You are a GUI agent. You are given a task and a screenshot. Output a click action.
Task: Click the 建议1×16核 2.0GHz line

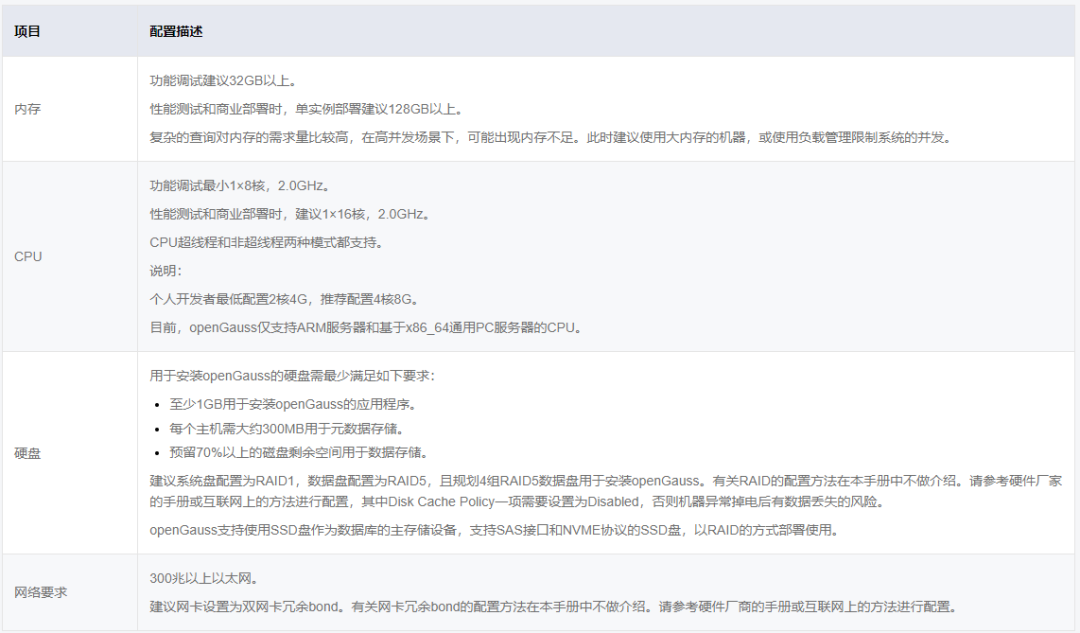(290, 214)
